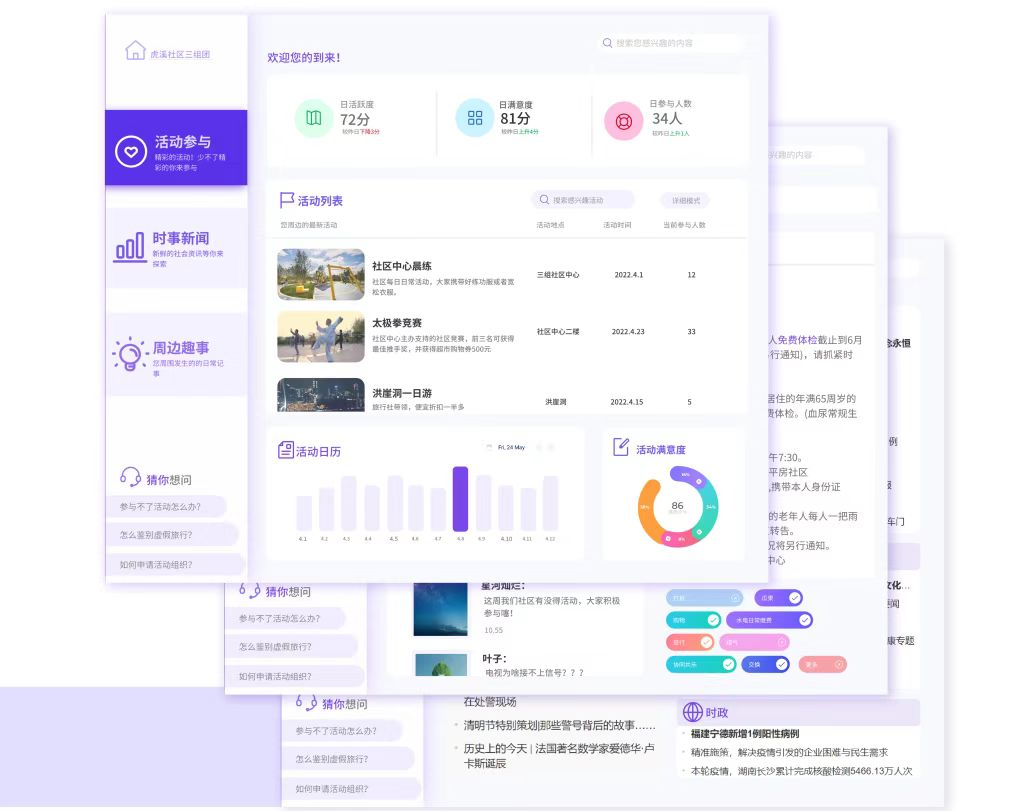Open the 活动参与 sidebar tab
This screenshot has width=1031, height=811.
tap(176, 147)
